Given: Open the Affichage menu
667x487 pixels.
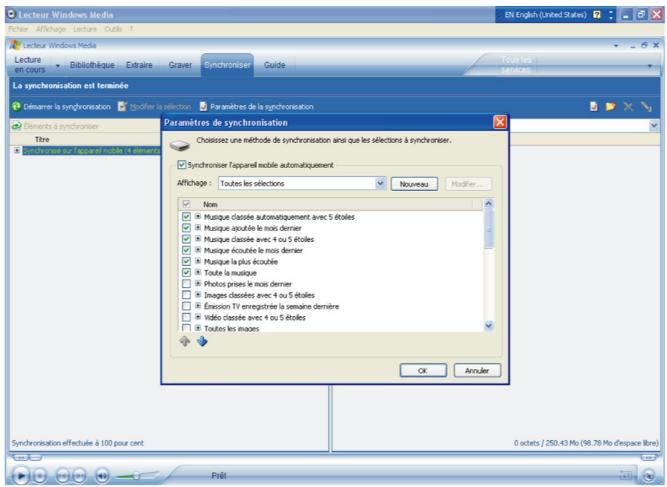Looking at the screenshot, I should point(51,29).
